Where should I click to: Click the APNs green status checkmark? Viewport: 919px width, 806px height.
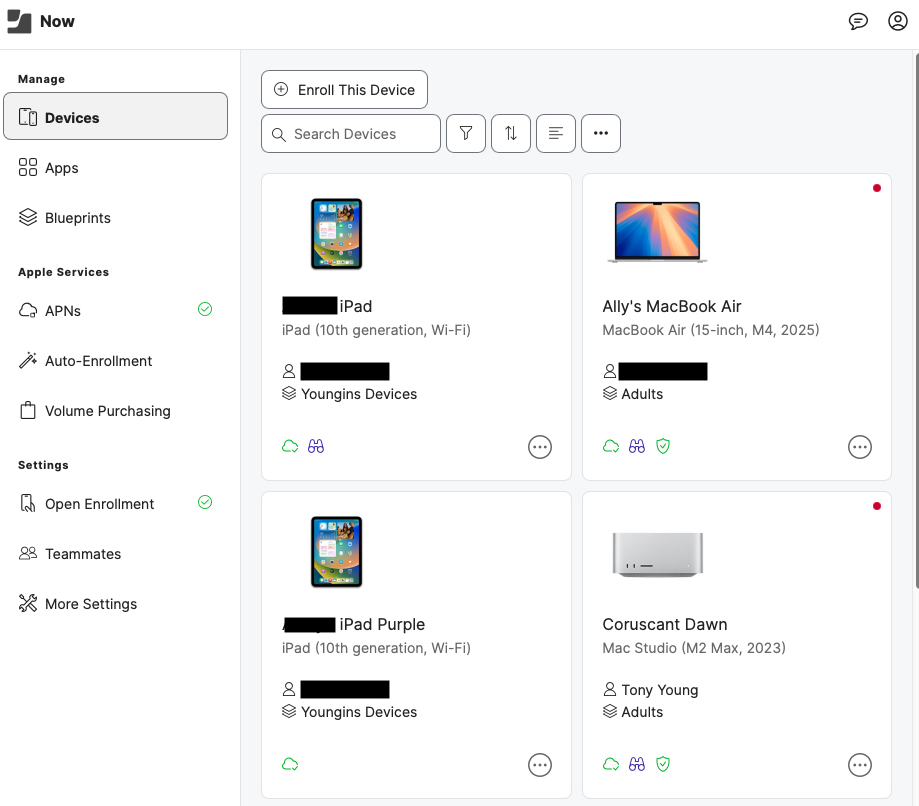(205, 309)
